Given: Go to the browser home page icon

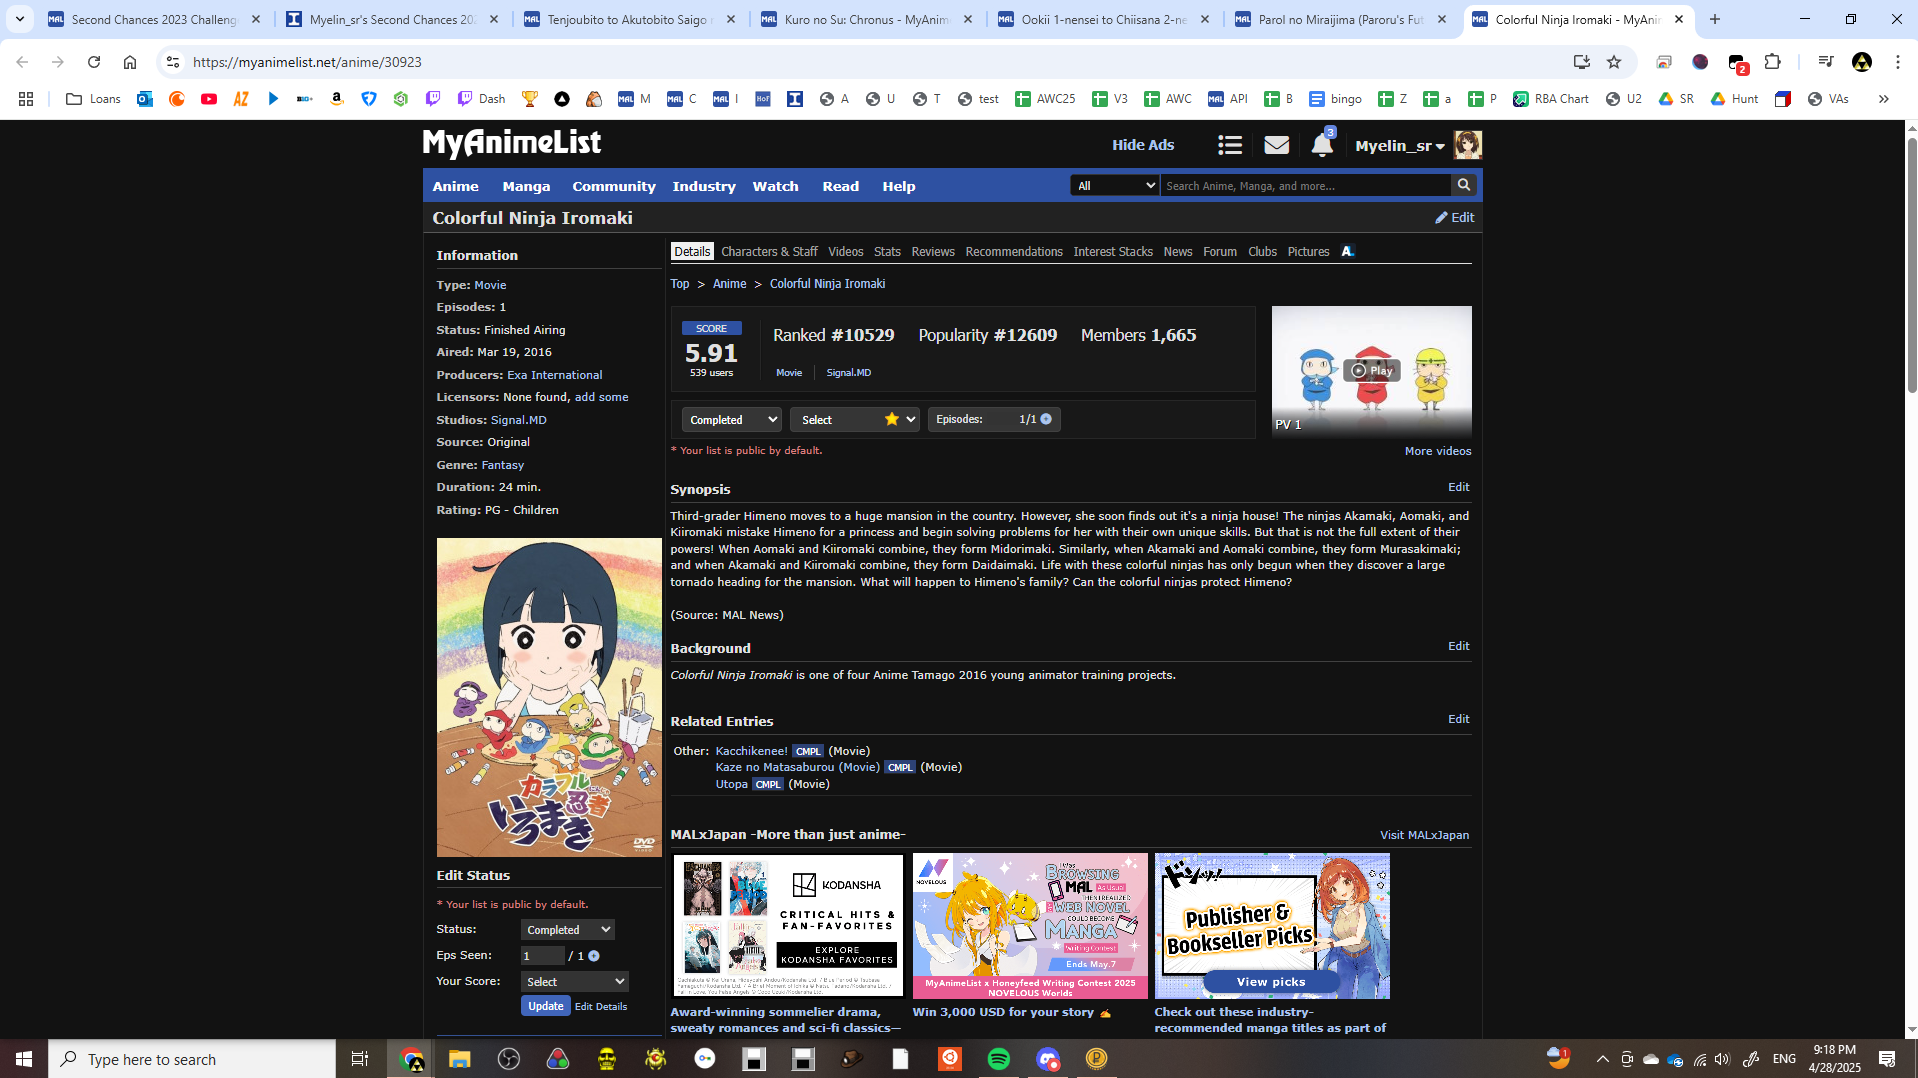Looking at the screenshot, I should pos(130,62).
